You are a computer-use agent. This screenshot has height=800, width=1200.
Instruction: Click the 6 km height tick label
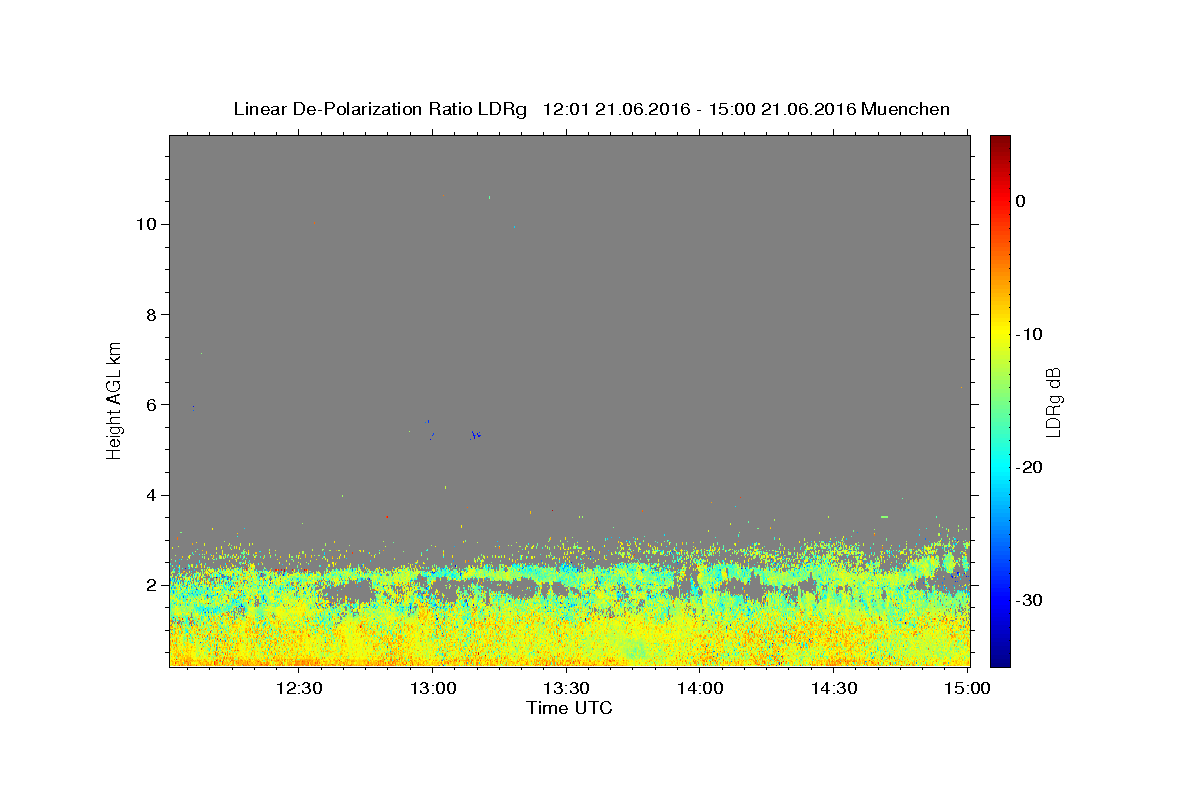coord(153,405)
